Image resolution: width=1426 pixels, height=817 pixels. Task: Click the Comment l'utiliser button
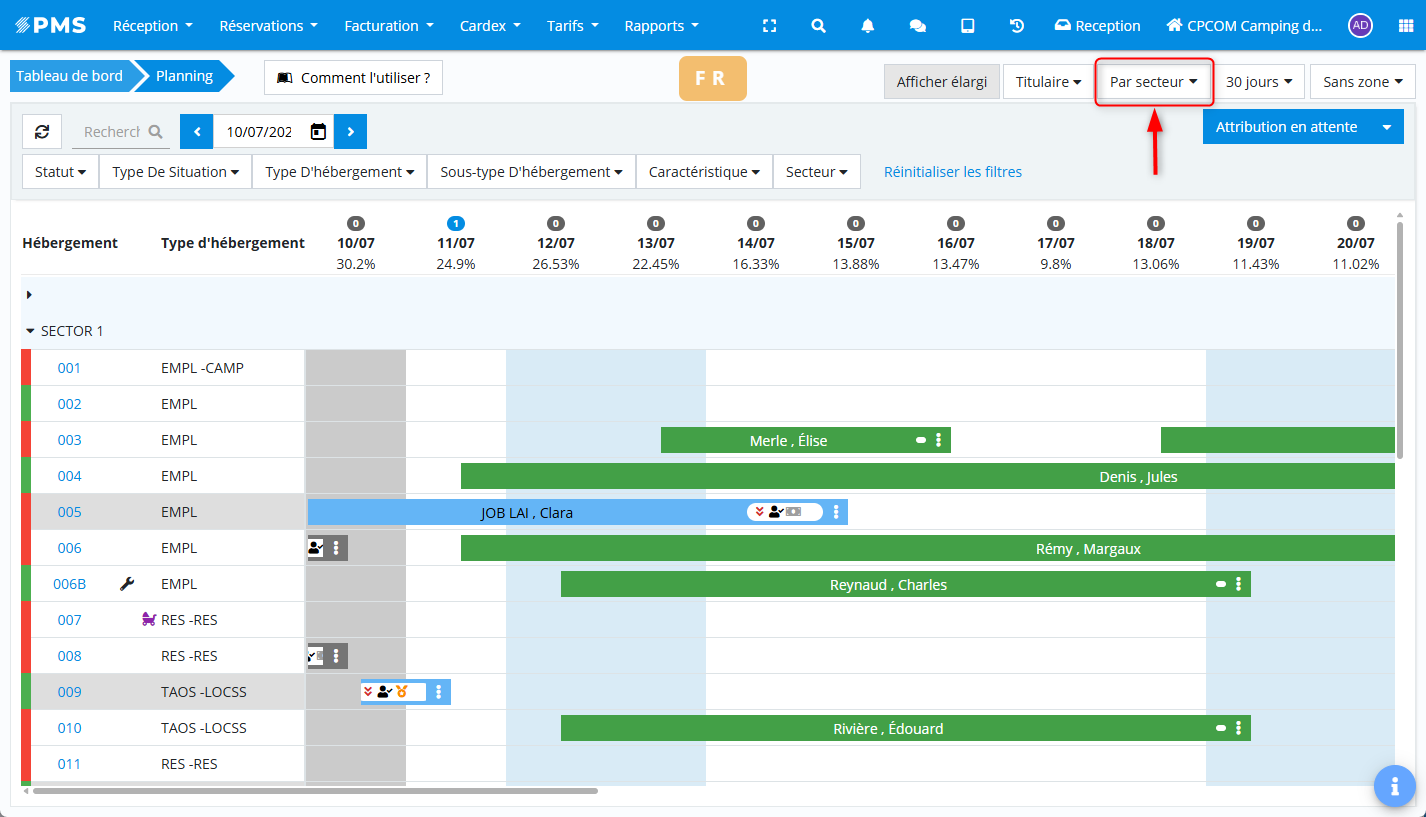coord(353,78)
